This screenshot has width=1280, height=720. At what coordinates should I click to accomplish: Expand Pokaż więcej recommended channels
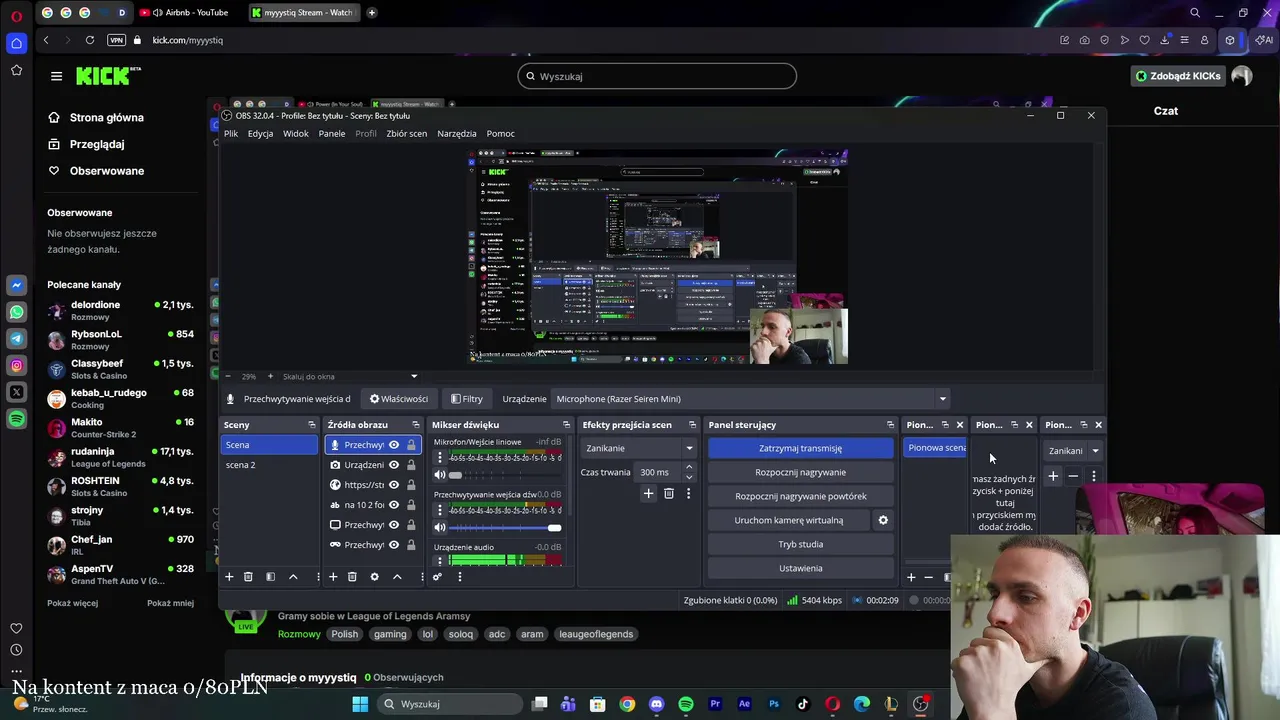[72, 603]
